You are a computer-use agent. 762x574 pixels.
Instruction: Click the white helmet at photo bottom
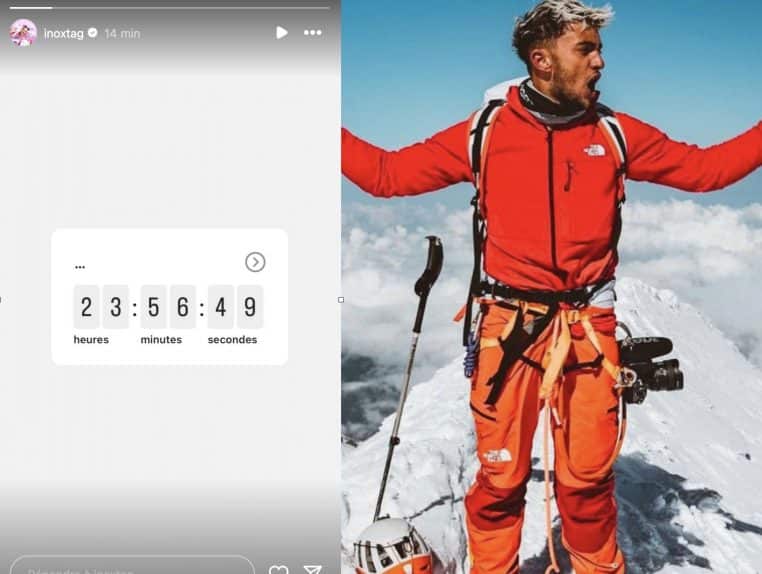click(392, 548)
